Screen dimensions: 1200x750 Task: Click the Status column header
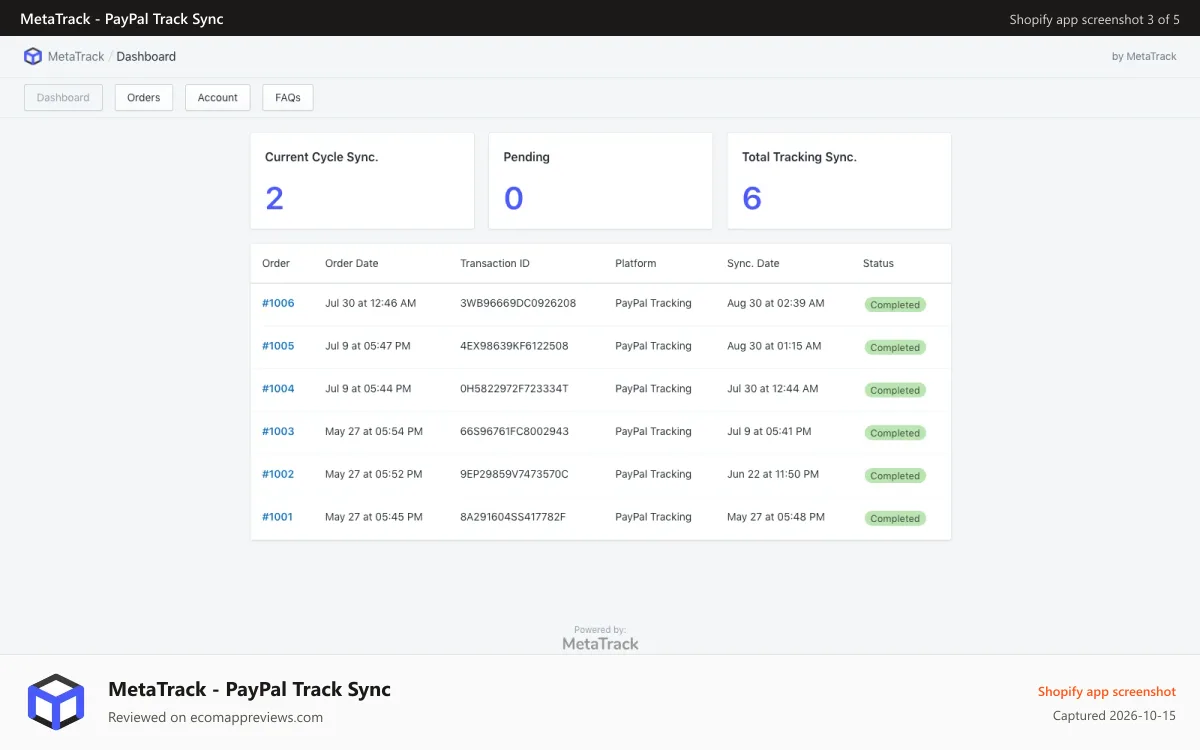[x=878, y=263]
